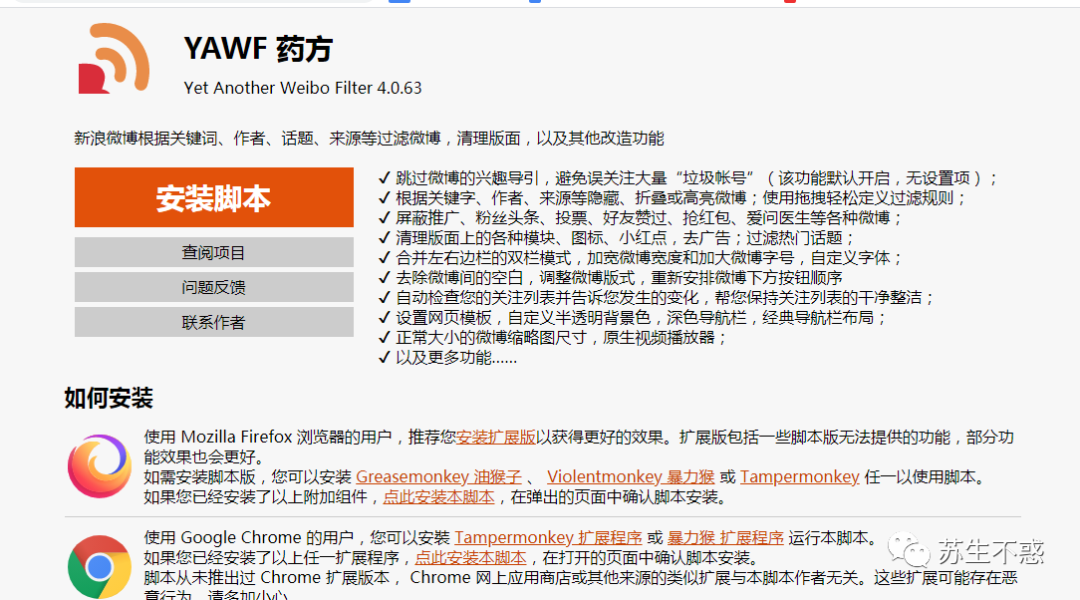Open the Violentmonkey 暴力猴 link
The width and height of the screenshot is (1080, 600).
630,477
